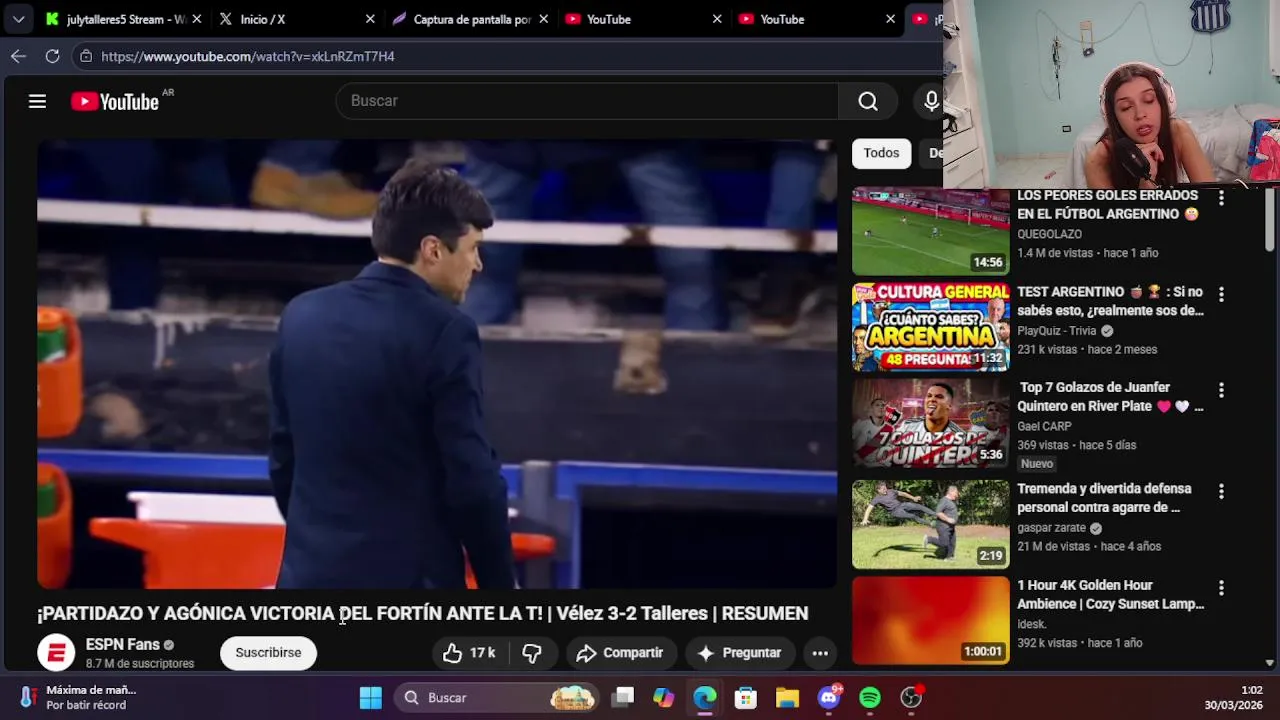Click the Gael CARP channel name

point(1044,426)
